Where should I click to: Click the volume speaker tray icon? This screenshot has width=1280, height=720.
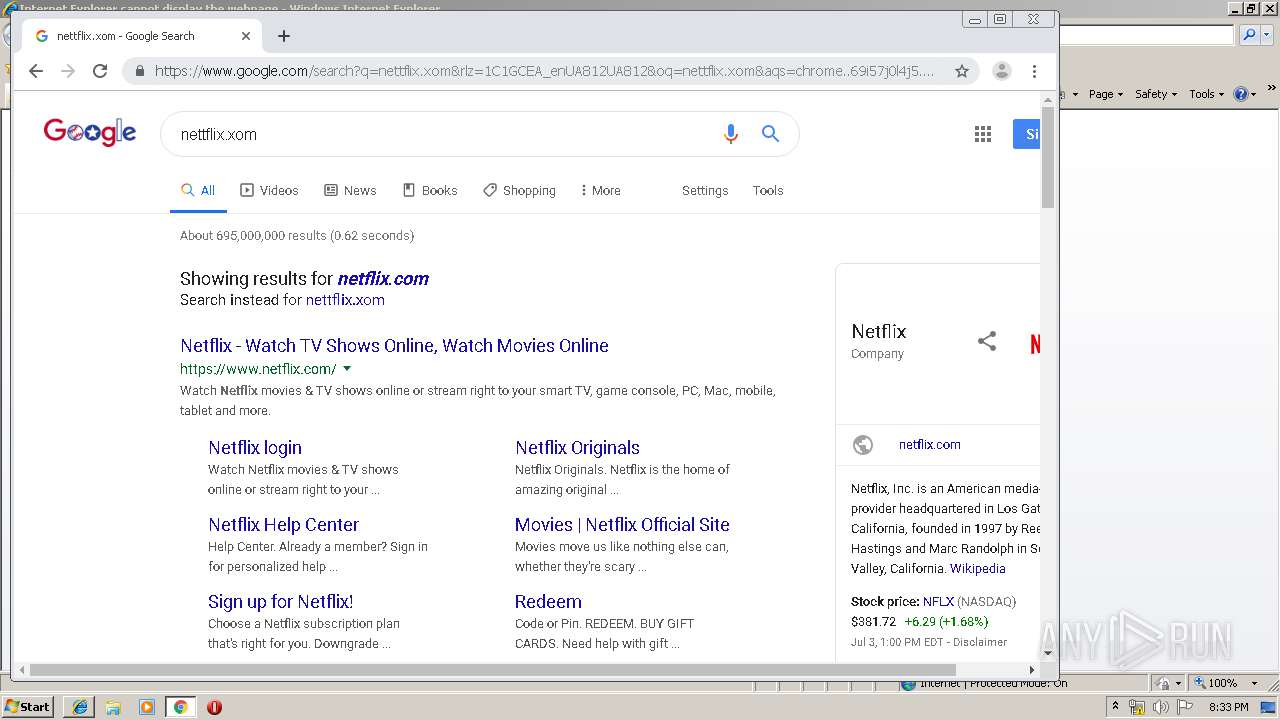(x=1160, y=707)
